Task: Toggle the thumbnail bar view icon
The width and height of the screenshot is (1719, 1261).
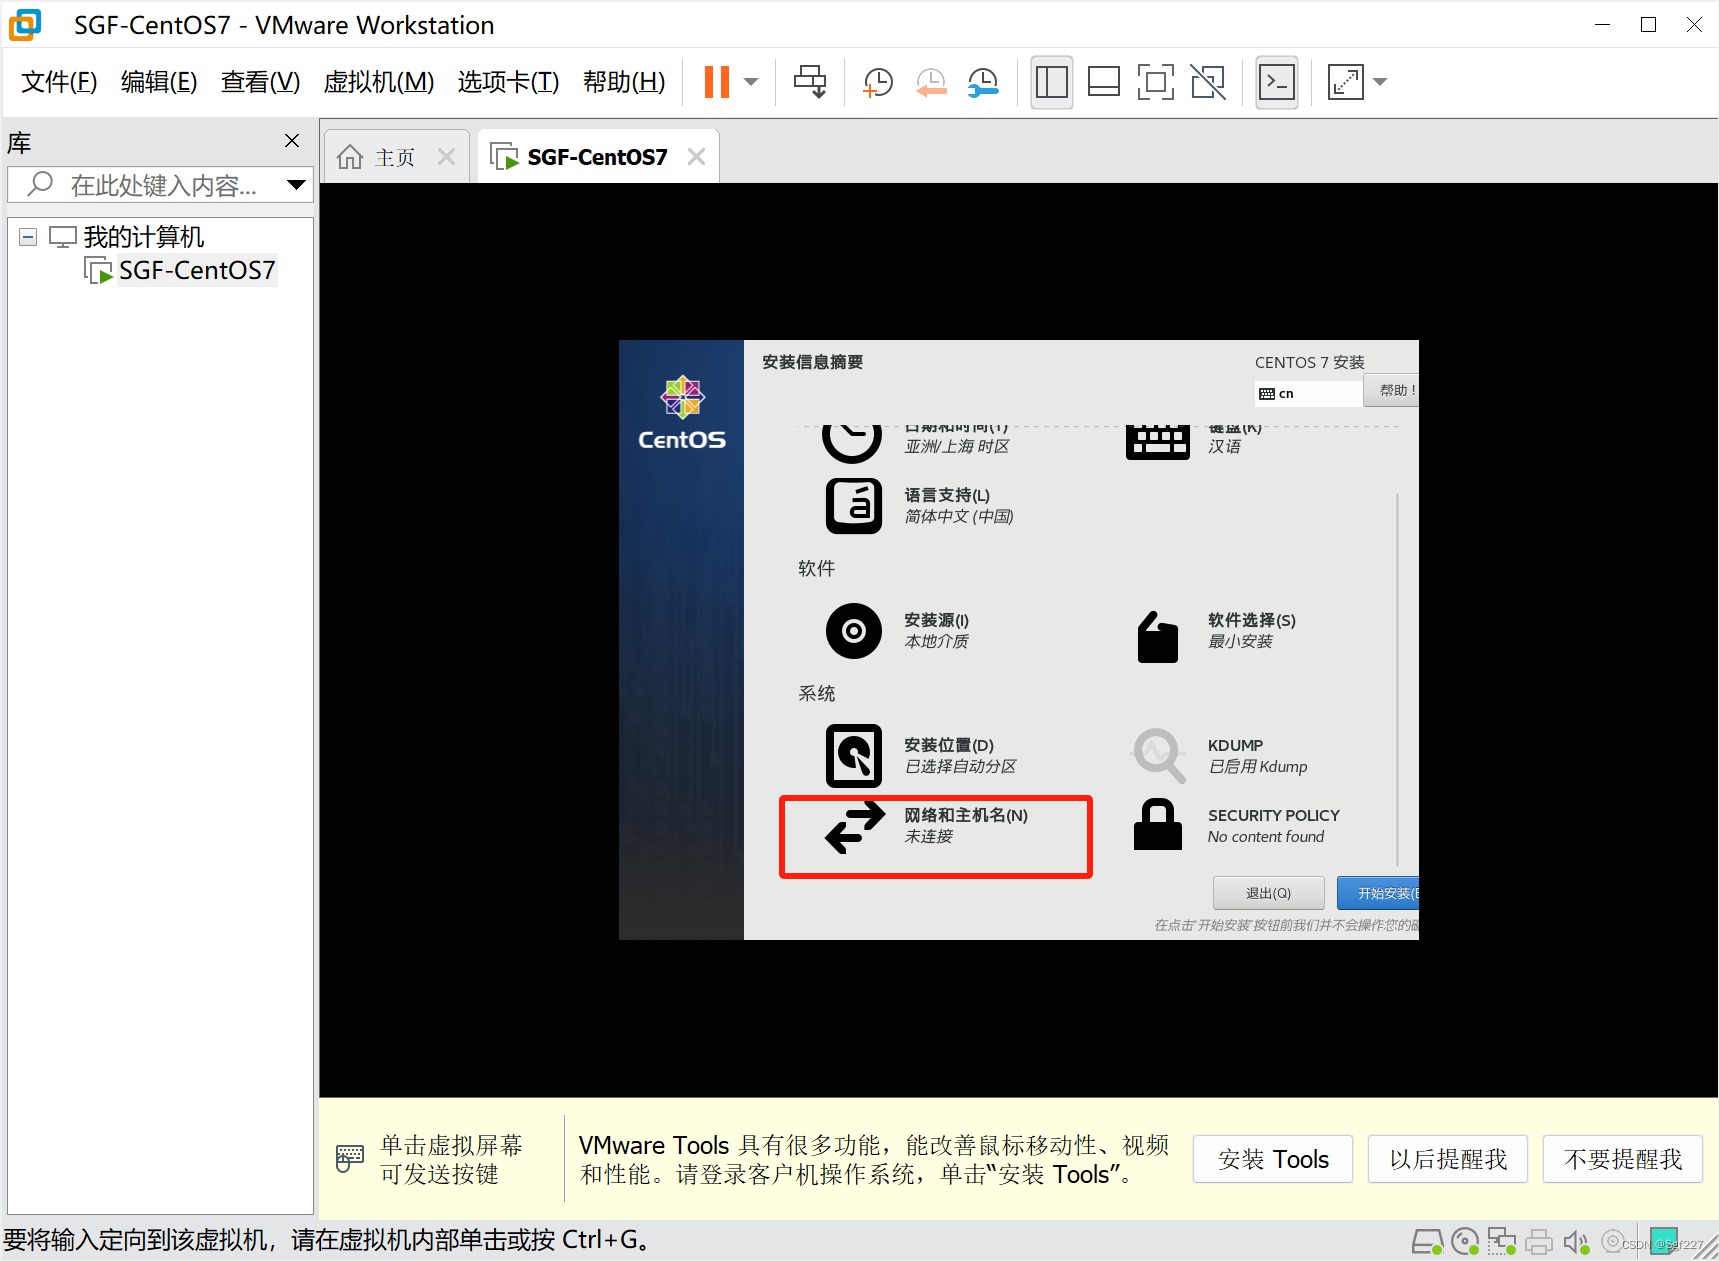Action: click(x=1103, y=82)
